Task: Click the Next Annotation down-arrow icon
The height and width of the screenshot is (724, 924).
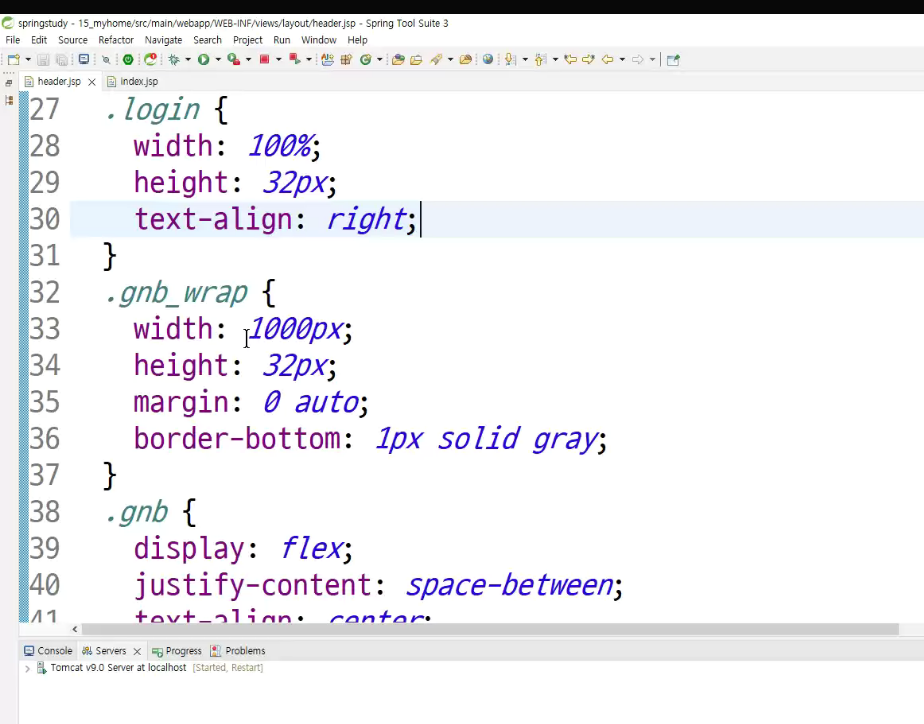Action: pos(511,59)
